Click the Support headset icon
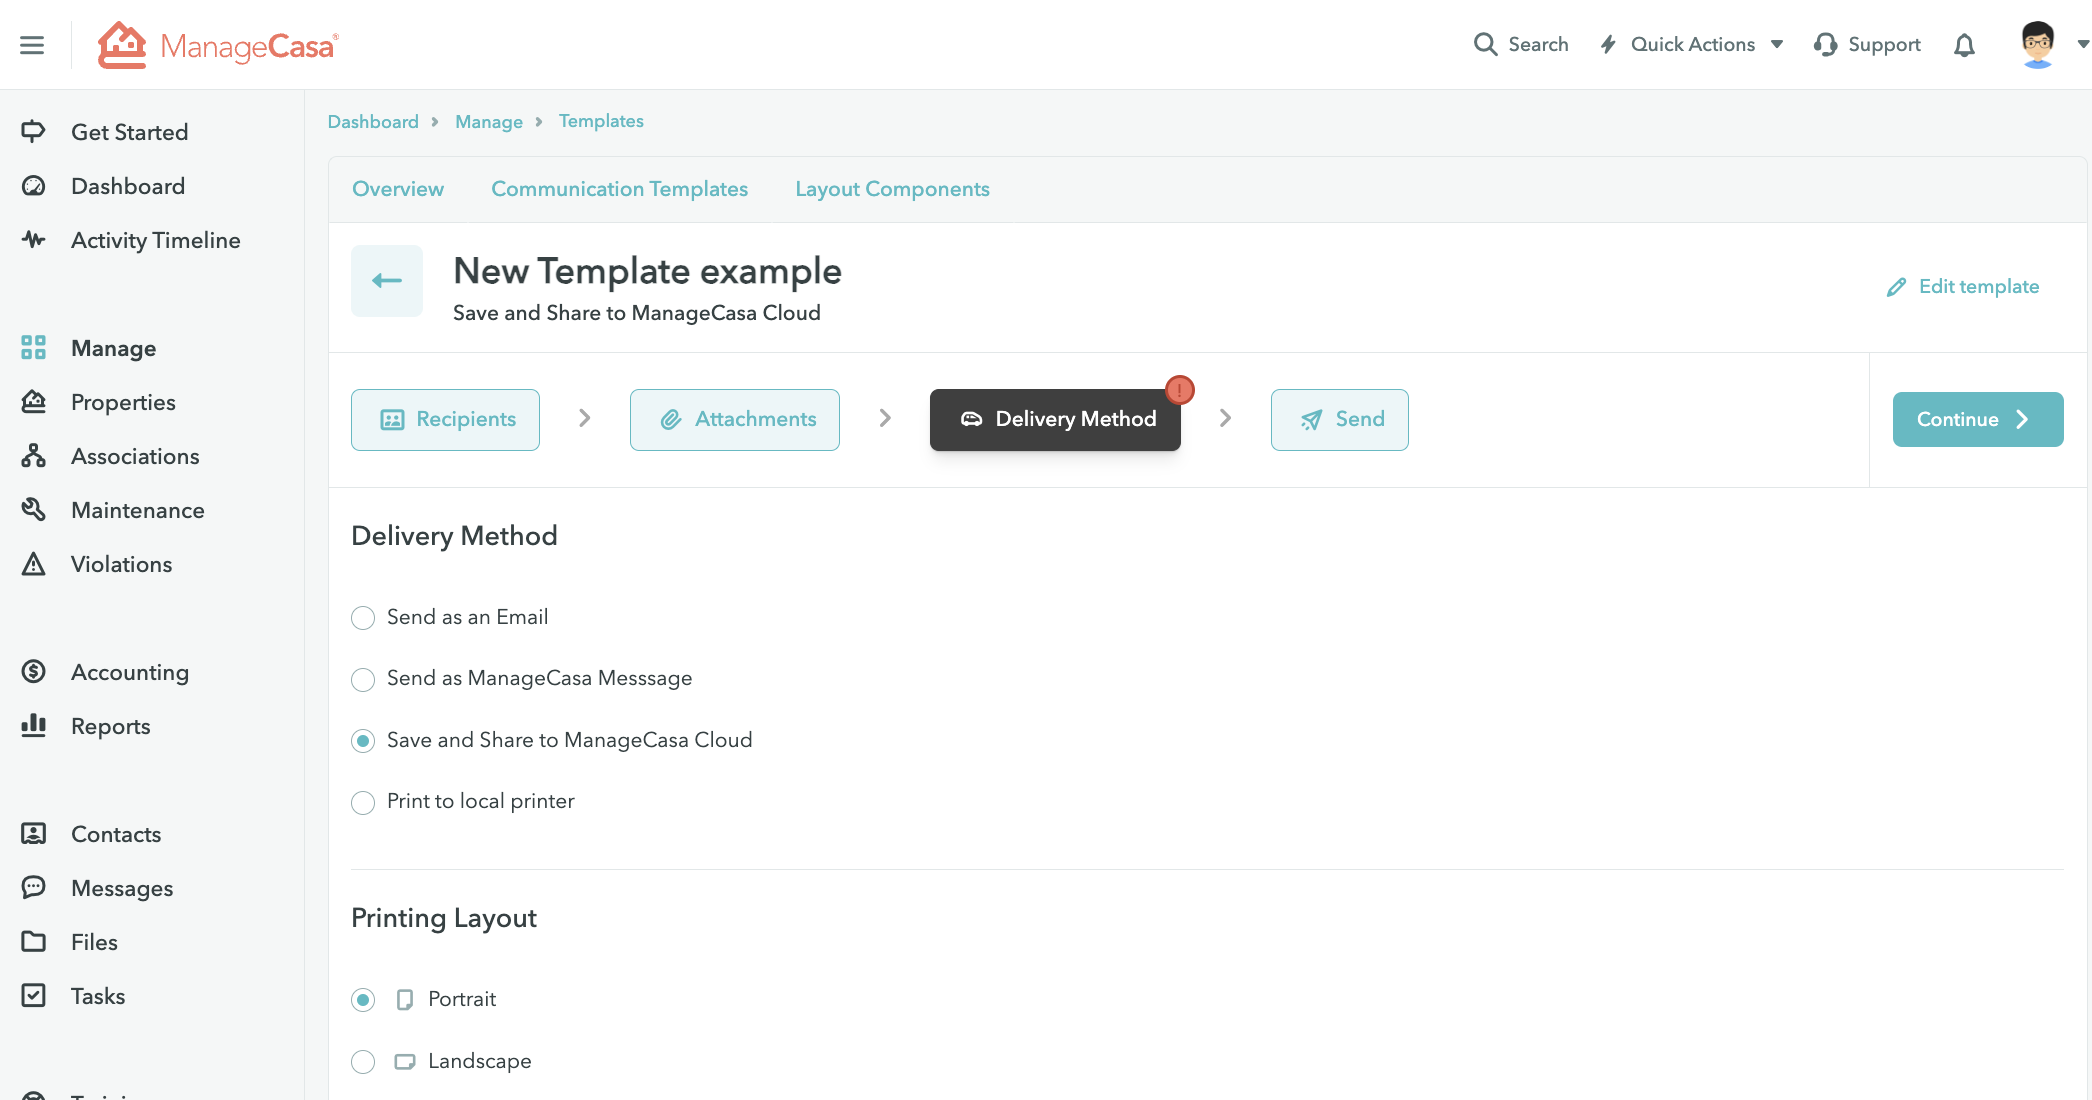The width and height of the screenshot is (2092, 1100). [1825, 44]
